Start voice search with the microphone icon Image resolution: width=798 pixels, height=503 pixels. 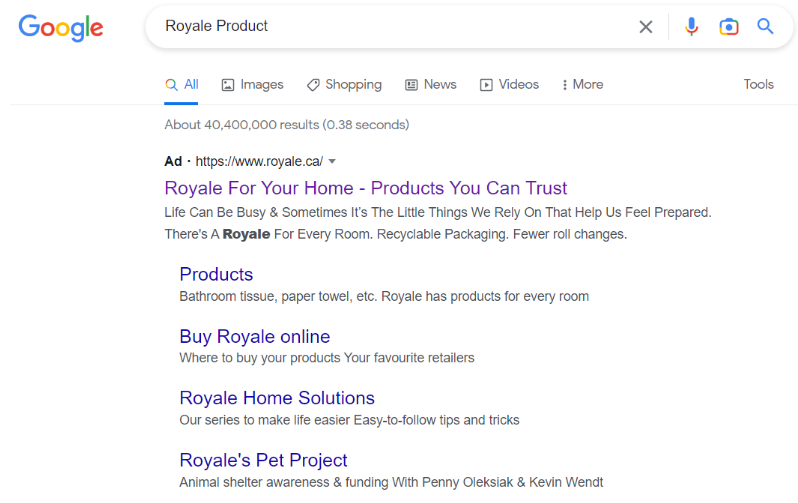[691, 26]
